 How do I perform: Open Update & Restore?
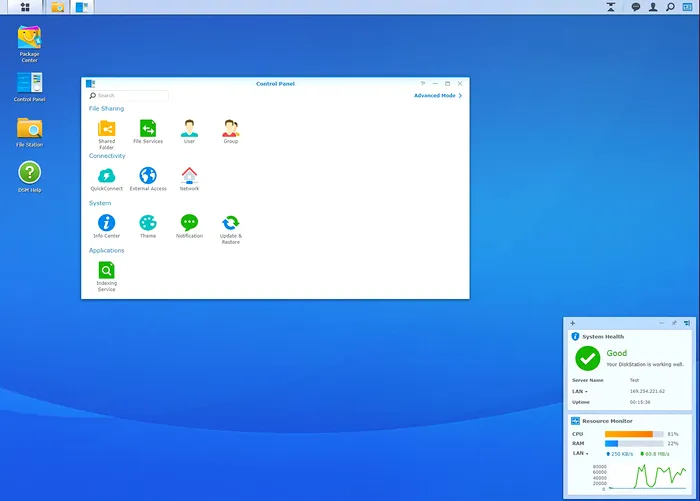pyautogui.click(x=230, y=229)
